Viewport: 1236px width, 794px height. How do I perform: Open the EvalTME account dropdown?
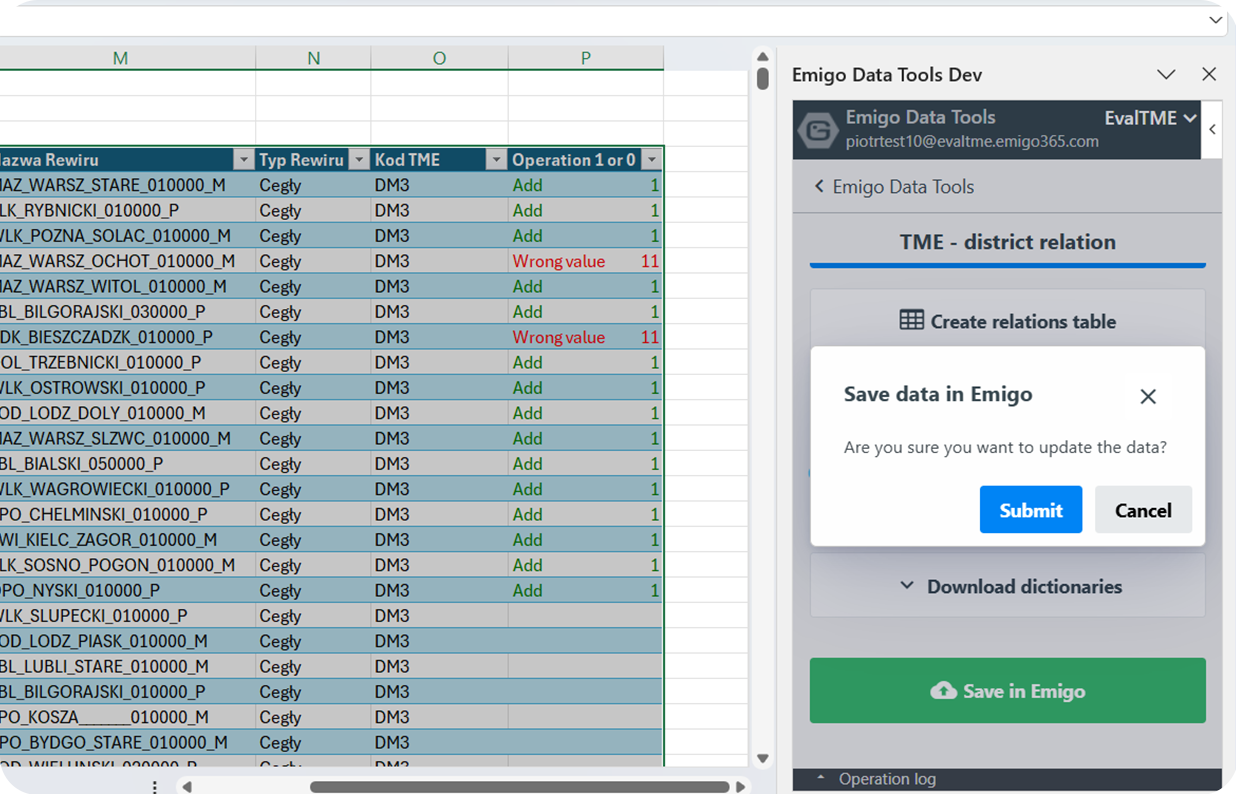[x=1150, y=118]
